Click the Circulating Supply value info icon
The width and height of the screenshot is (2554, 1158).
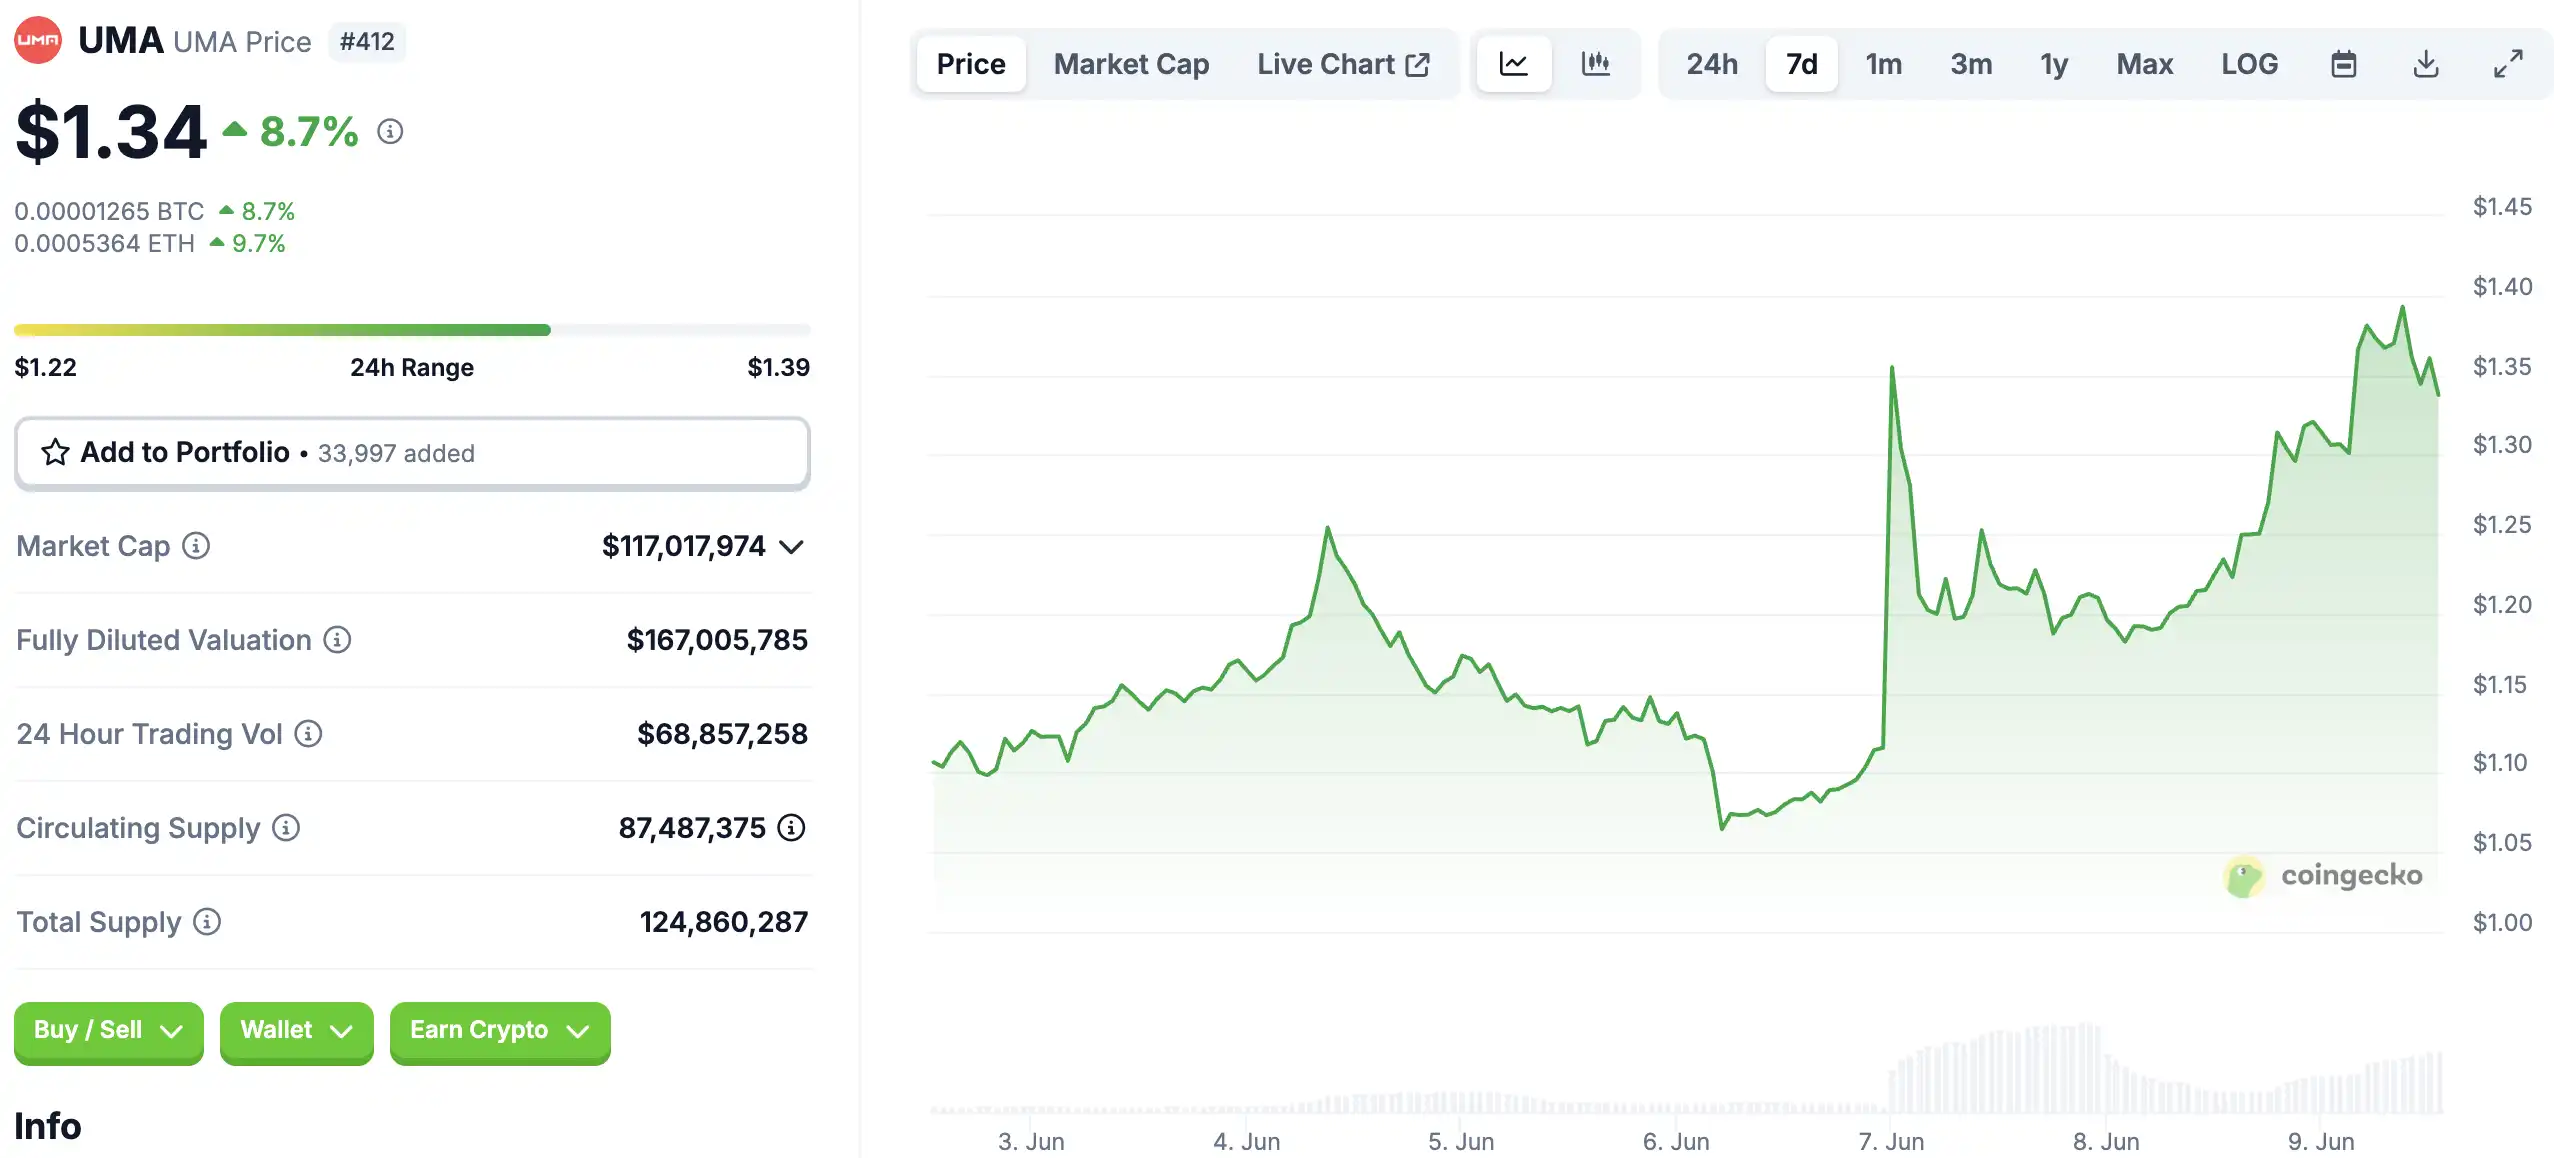pos(791,828)
